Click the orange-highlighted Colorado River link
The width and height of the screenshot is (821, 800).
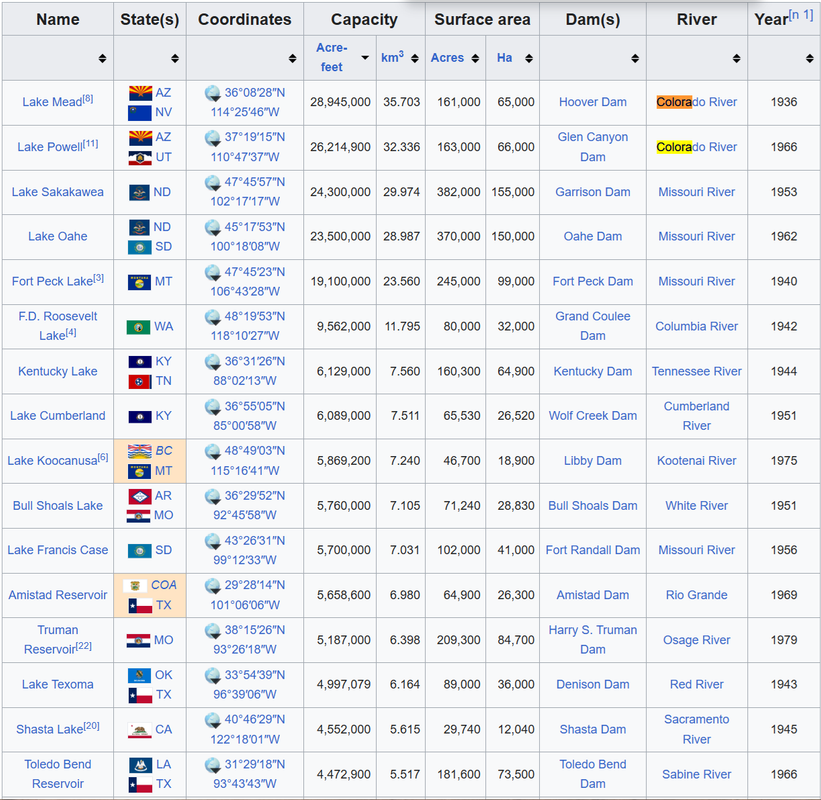pos(696,102)
